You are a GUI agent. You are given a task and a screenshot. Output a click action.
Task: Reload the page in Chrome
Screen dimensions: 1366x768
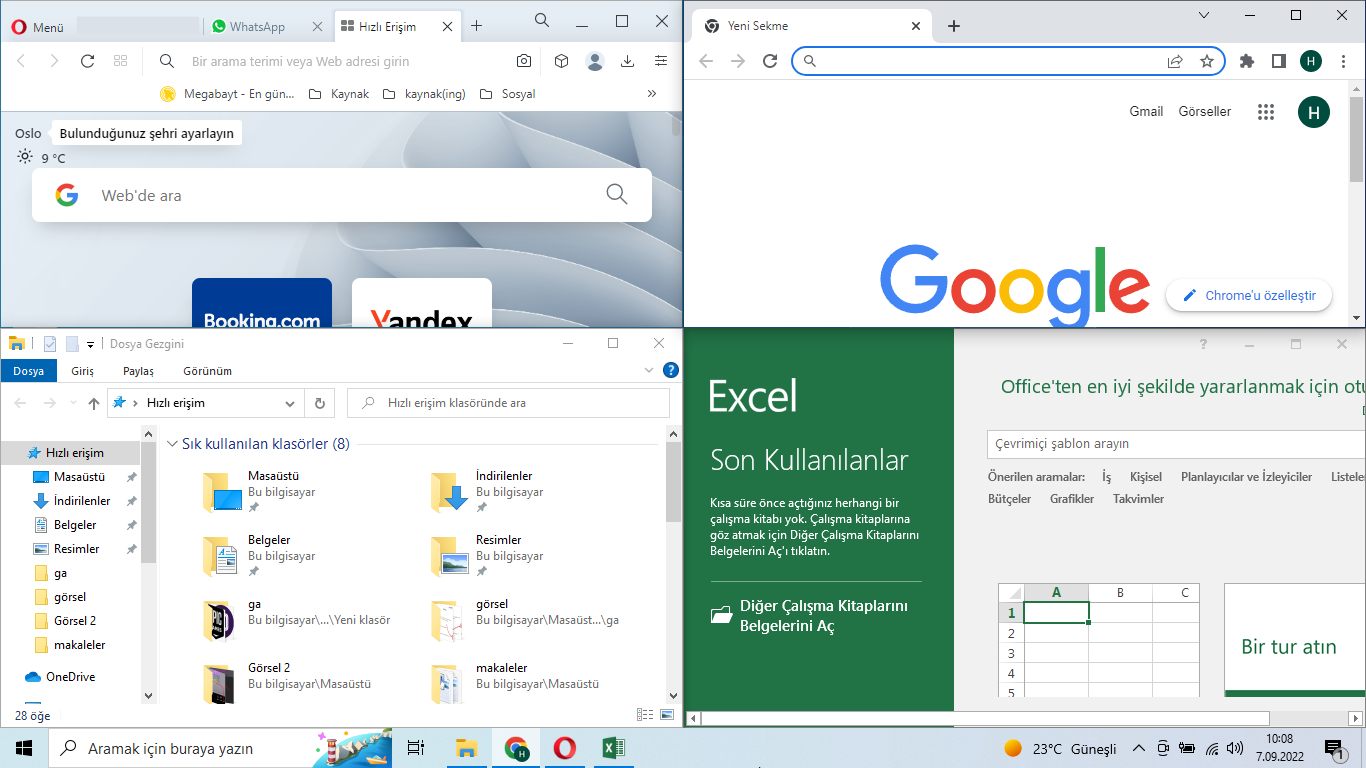(x=770, y=61)
